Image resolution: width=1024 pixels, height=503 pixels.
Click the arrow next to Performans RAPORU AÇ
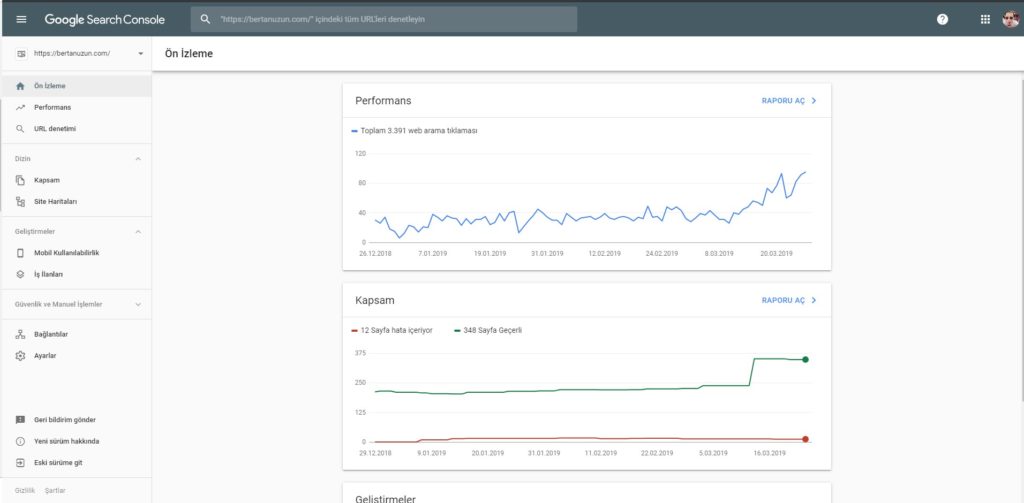pyautogui.click(x=814, y=101)
